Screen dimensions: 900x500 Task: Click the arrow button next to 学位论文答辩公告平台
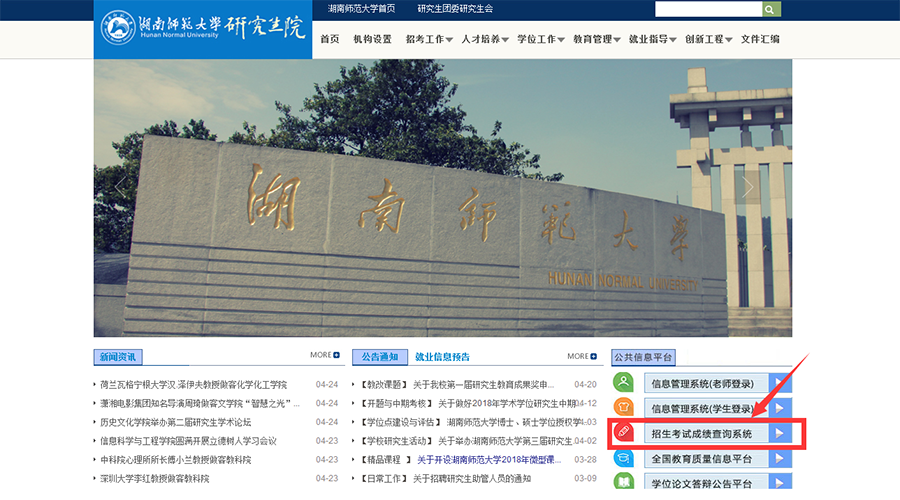click(x=780, y=482)
